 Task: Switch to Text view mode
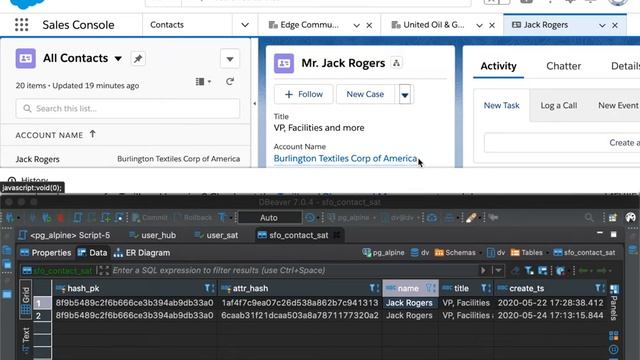tap(26, 340)
